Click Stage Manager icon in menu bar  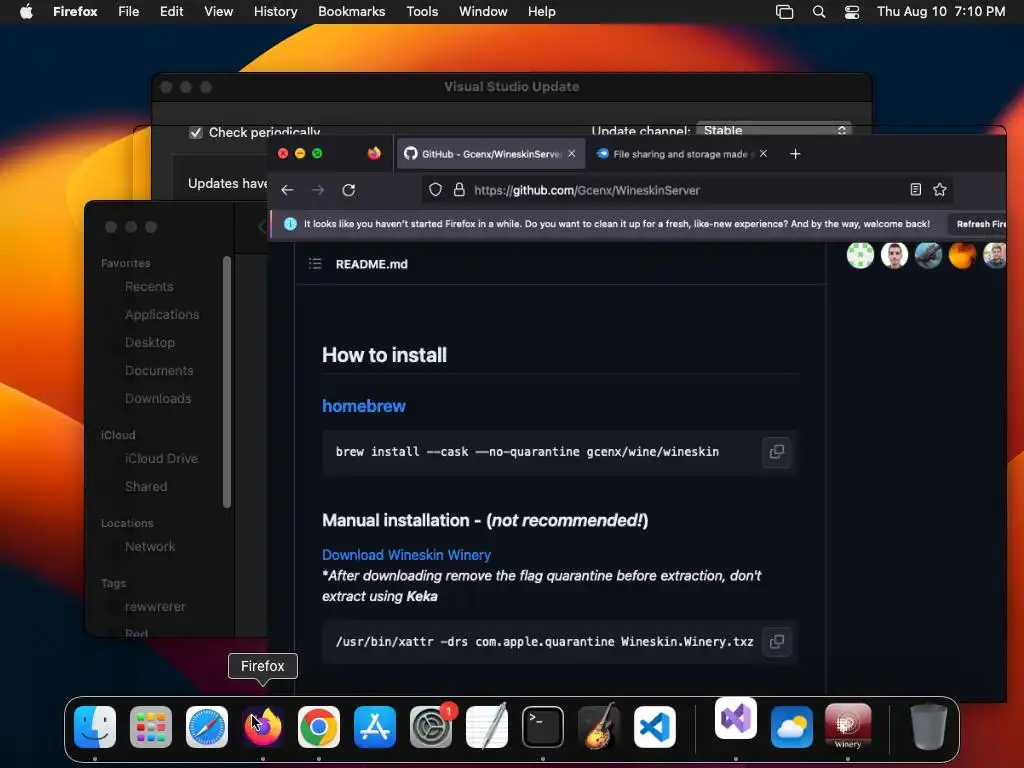click(784, 12)
